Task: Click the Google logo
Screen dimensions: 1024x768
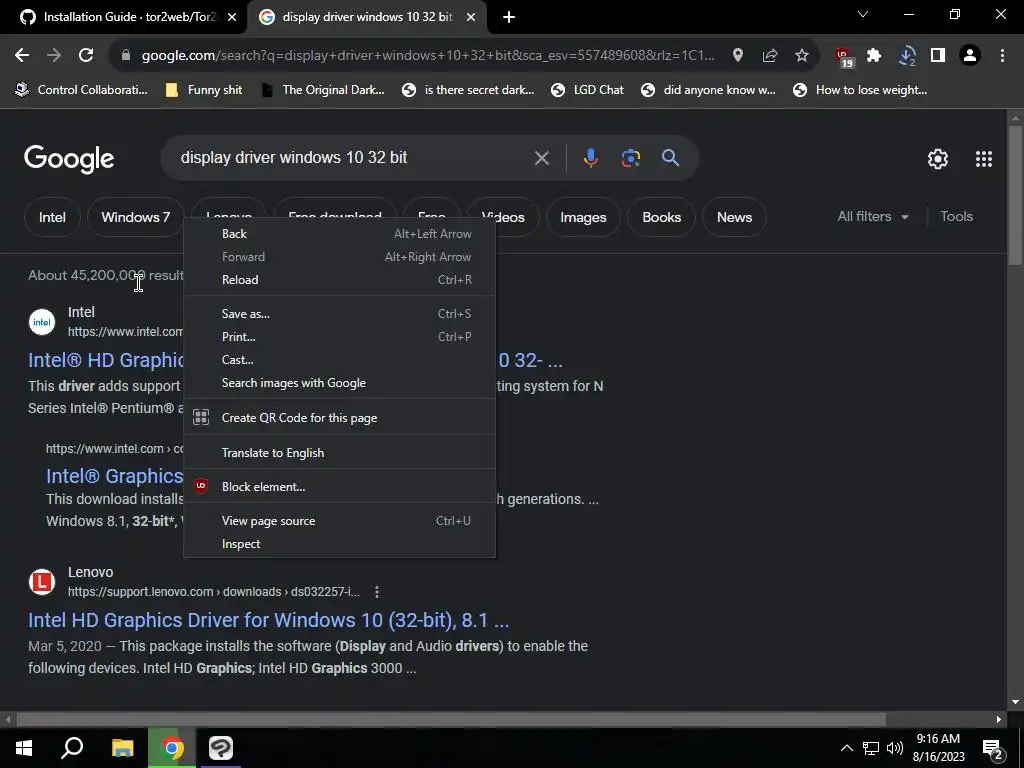Action: (69, 159)
